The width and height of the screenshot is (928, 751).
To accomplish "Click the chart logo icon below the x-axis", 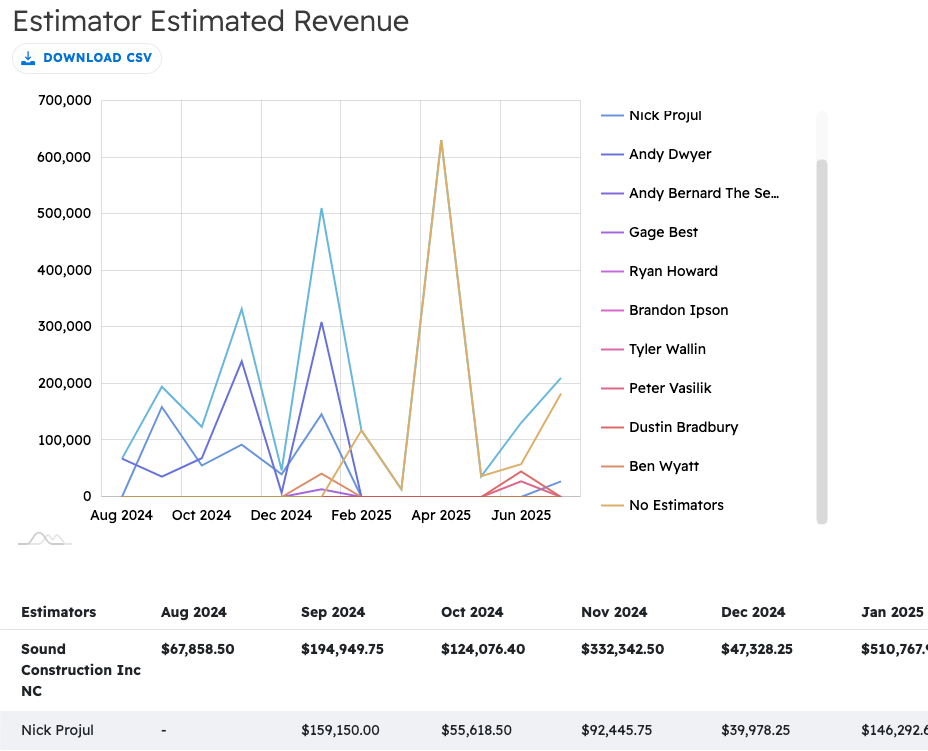I will tap(44, 539).
